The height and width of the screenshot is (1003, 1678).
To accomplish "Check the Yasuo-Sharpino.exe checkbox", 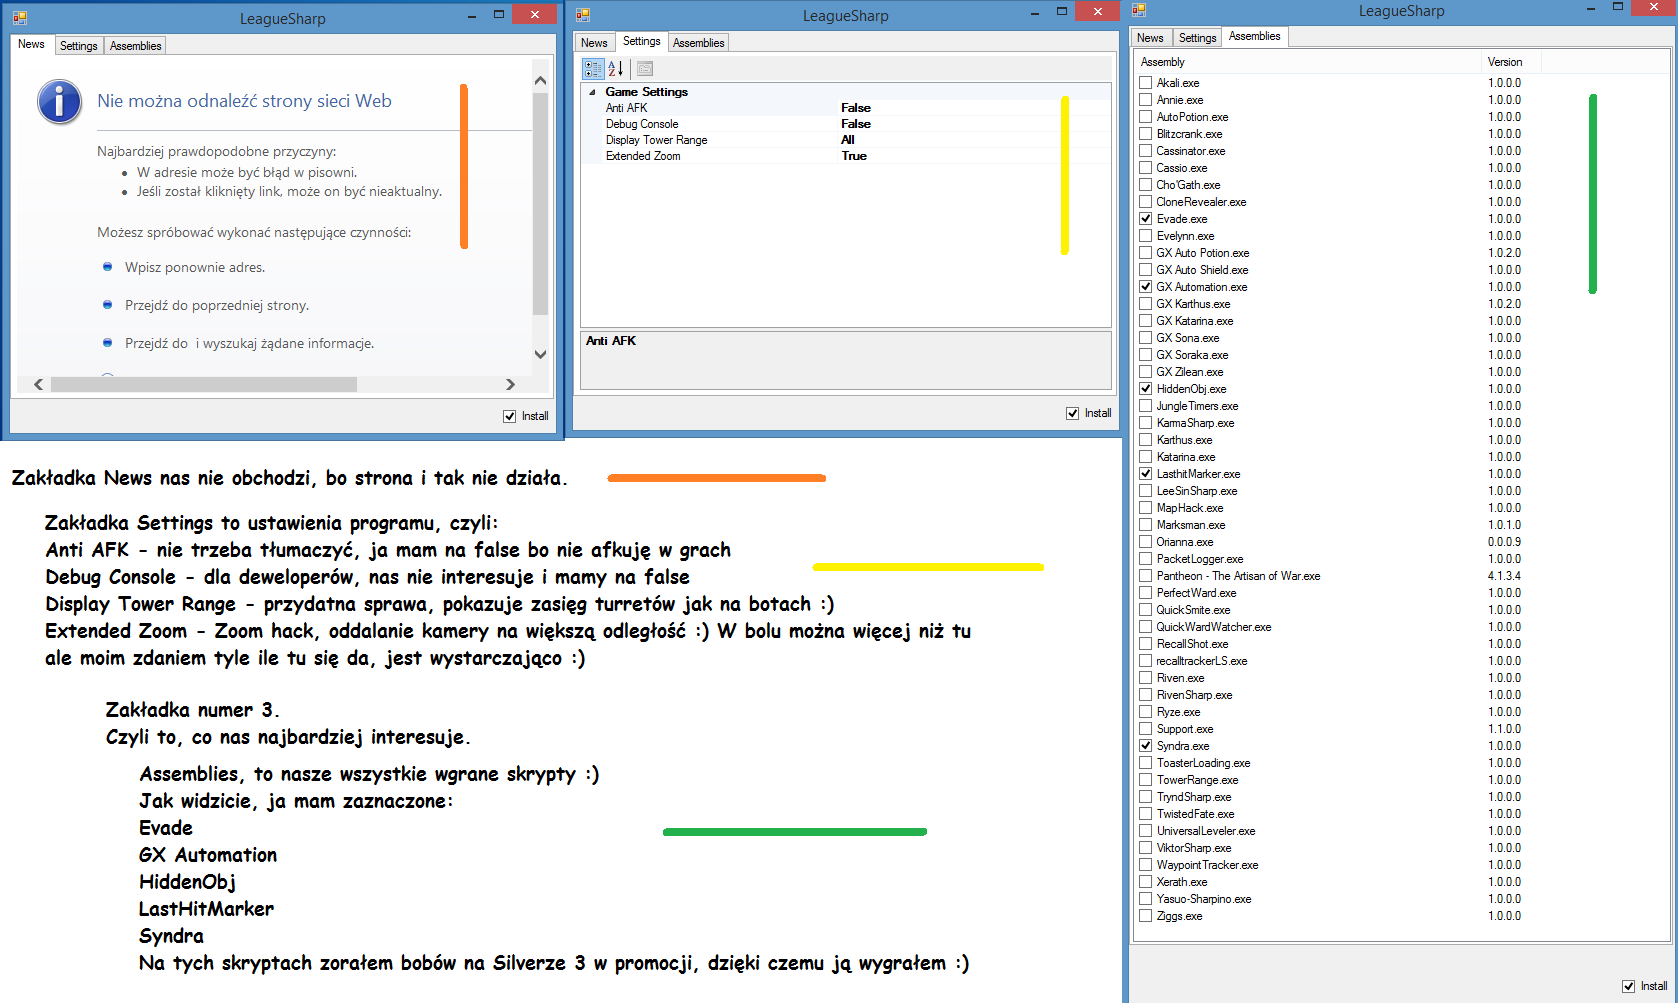I will click(1146, 899).
